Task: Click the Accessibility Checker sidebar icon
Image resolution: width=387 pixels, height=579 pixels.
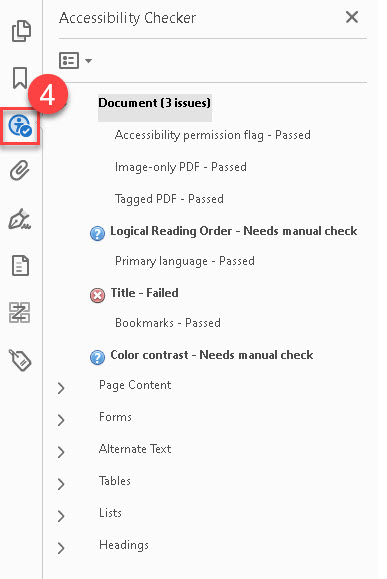Action: (x=20, y=126)
